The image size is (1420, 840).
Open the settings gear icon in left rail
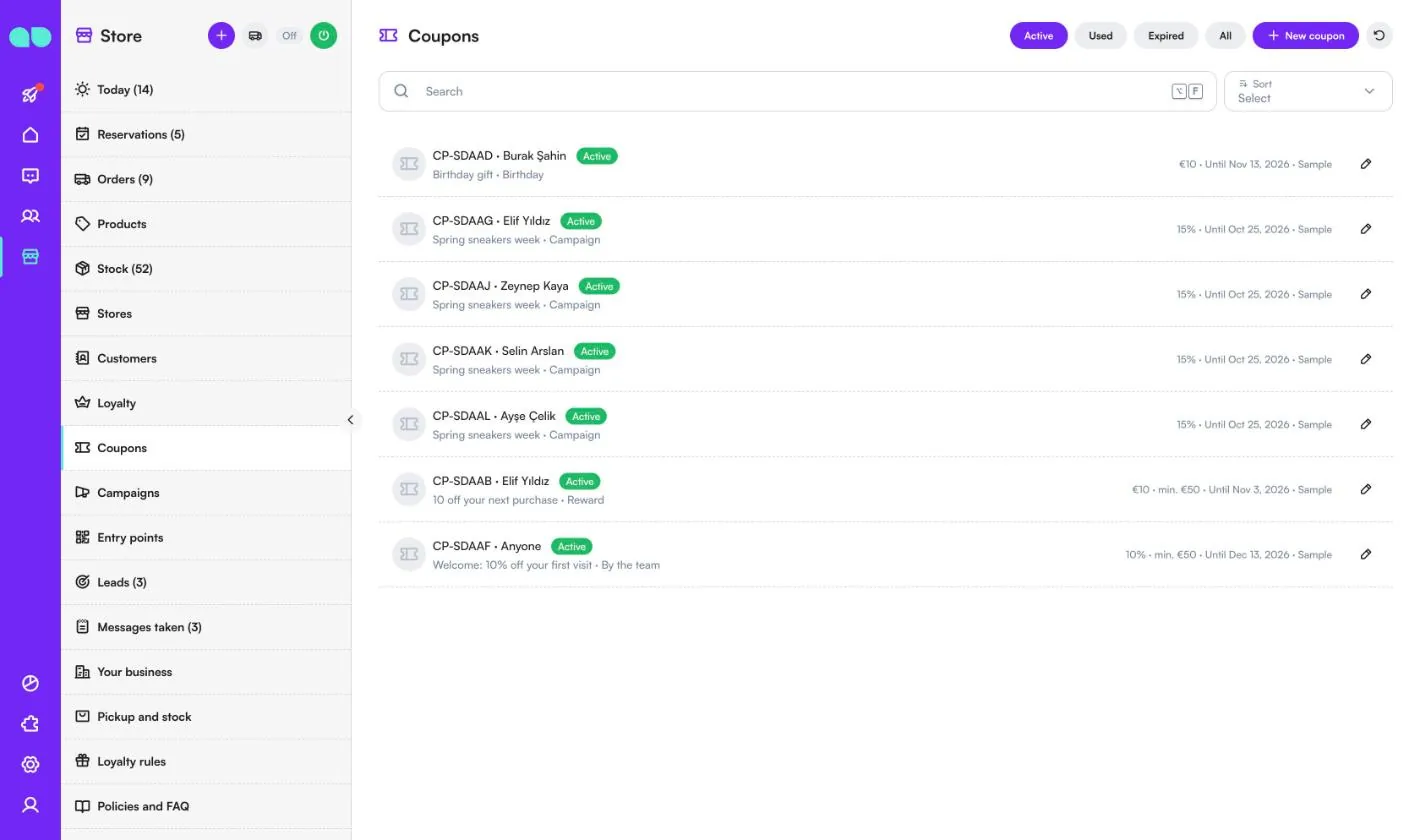pyautogui.click(x=30, y=764)
